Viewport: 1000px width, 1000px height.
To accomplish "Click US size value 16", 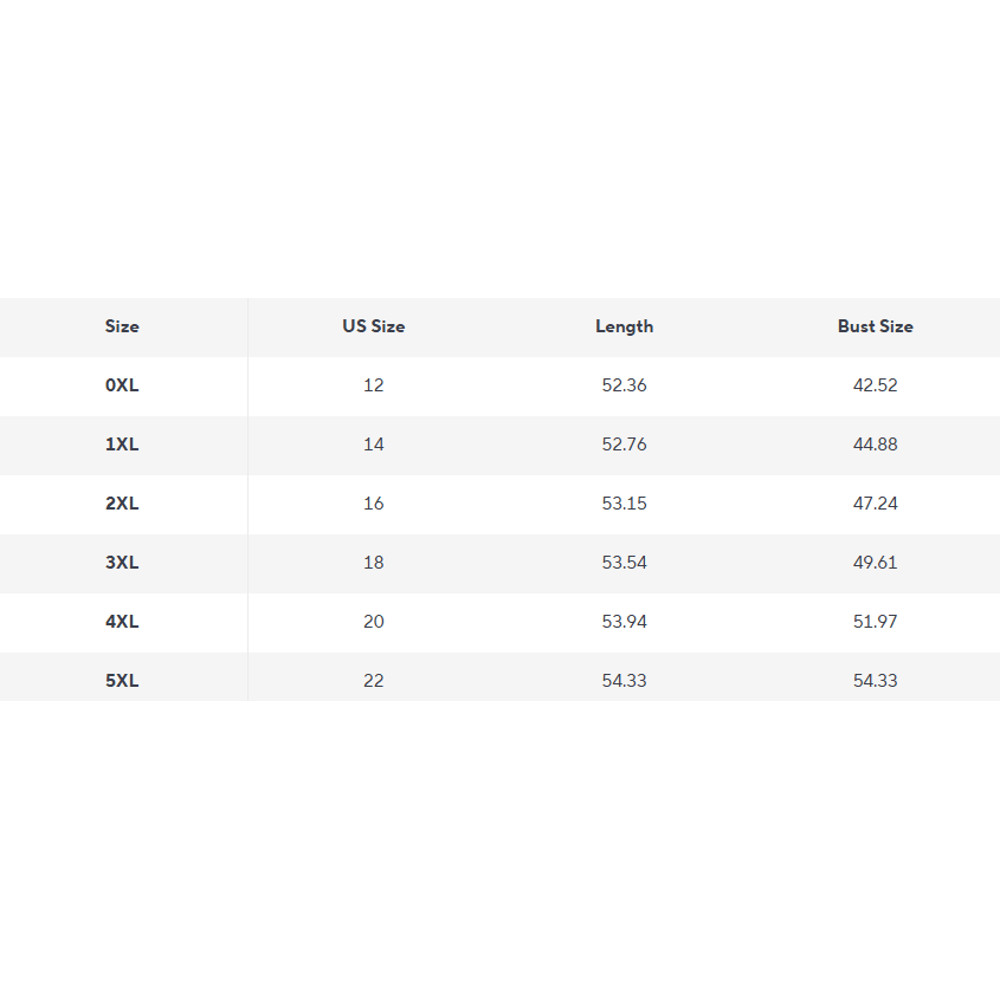I will [x=373, y=503].
